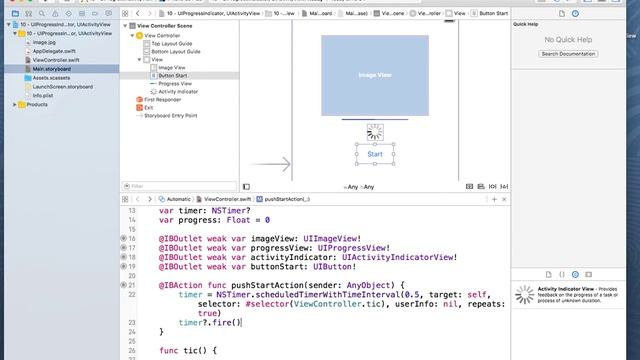Open related items grid in storyboard jump bar

tap(125, 13)
